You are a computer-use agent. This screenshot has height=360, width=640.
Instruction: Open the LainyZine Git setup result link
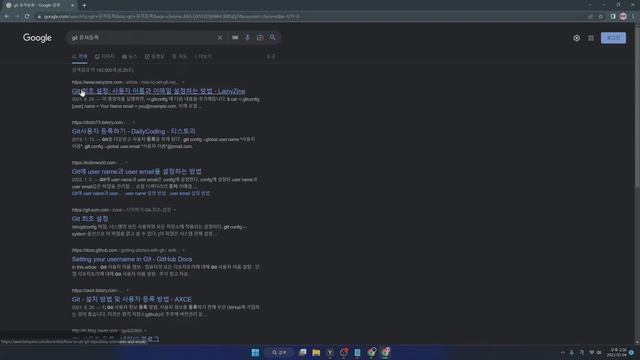158,91
